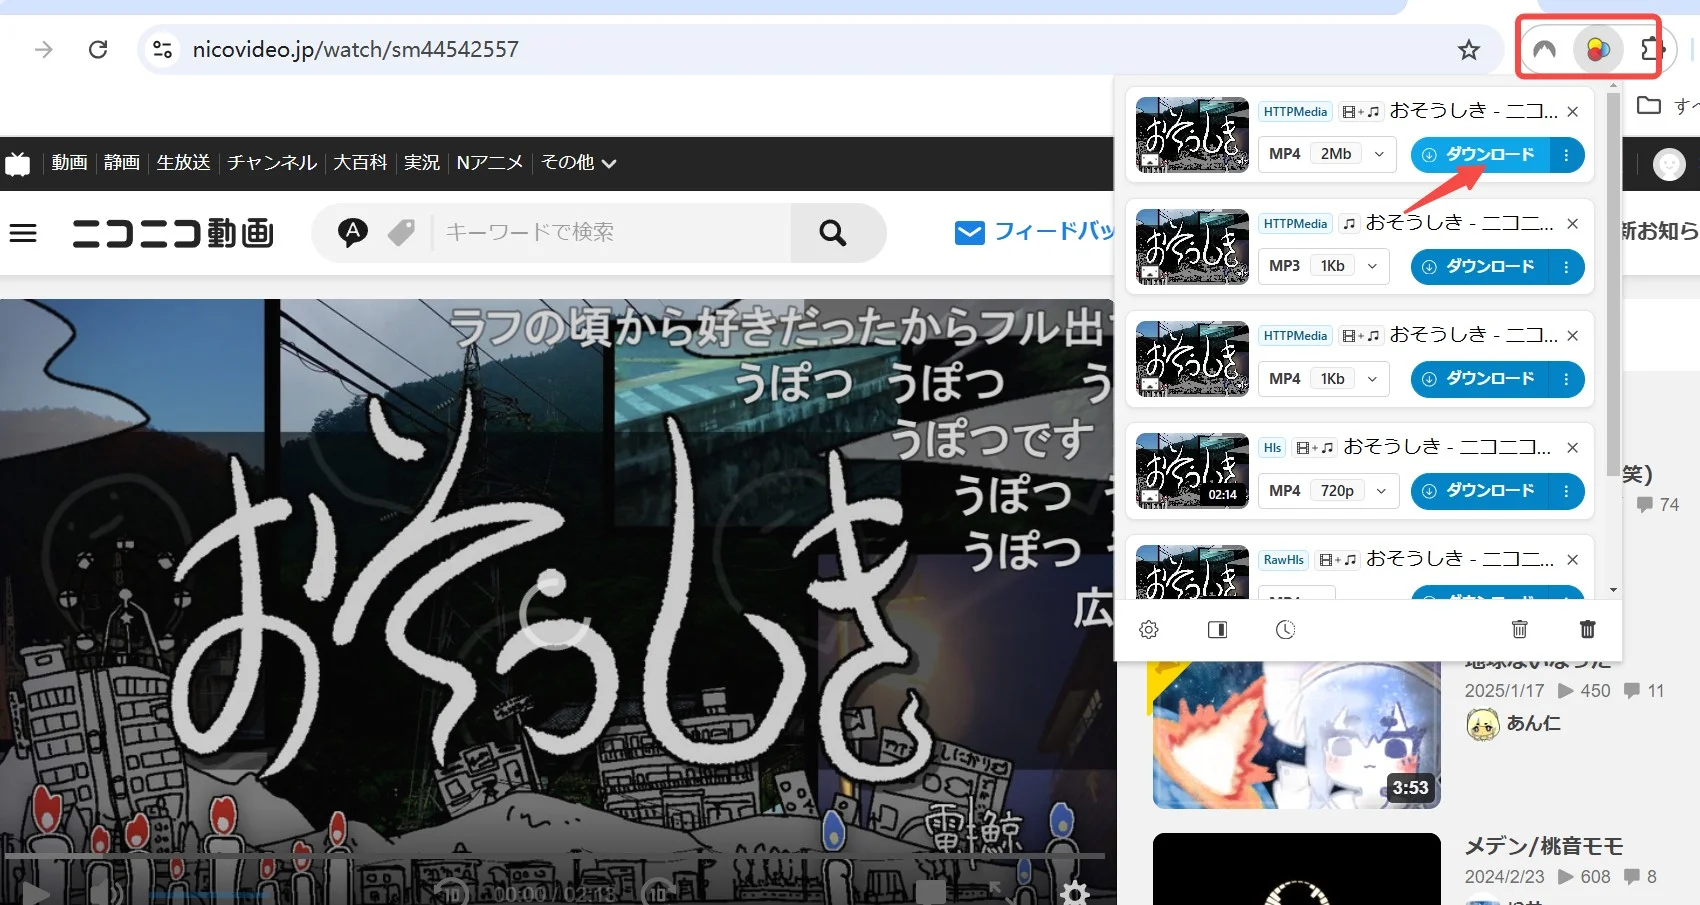The image size is (1700, 905).
Task: Click the HTTPMedia tag on MP3 entry
Action: coord(1295,224)
